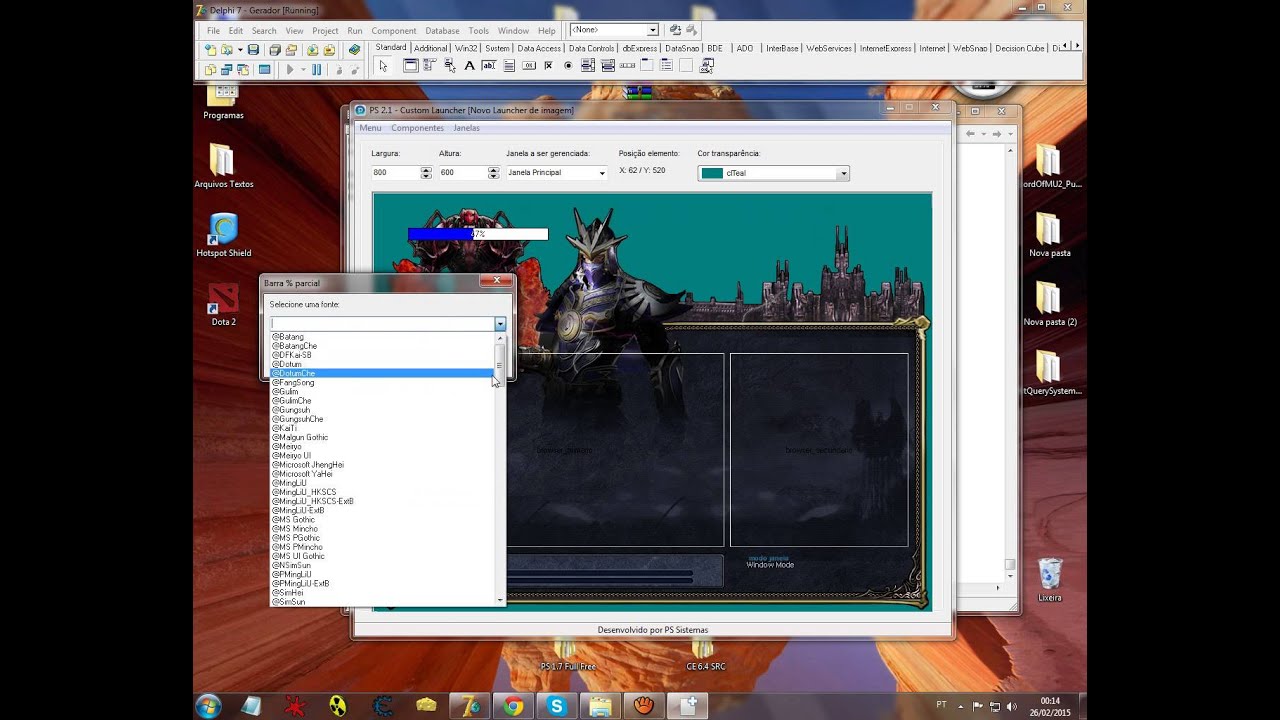Click the View Form icon in Delphi

[226, 69]
